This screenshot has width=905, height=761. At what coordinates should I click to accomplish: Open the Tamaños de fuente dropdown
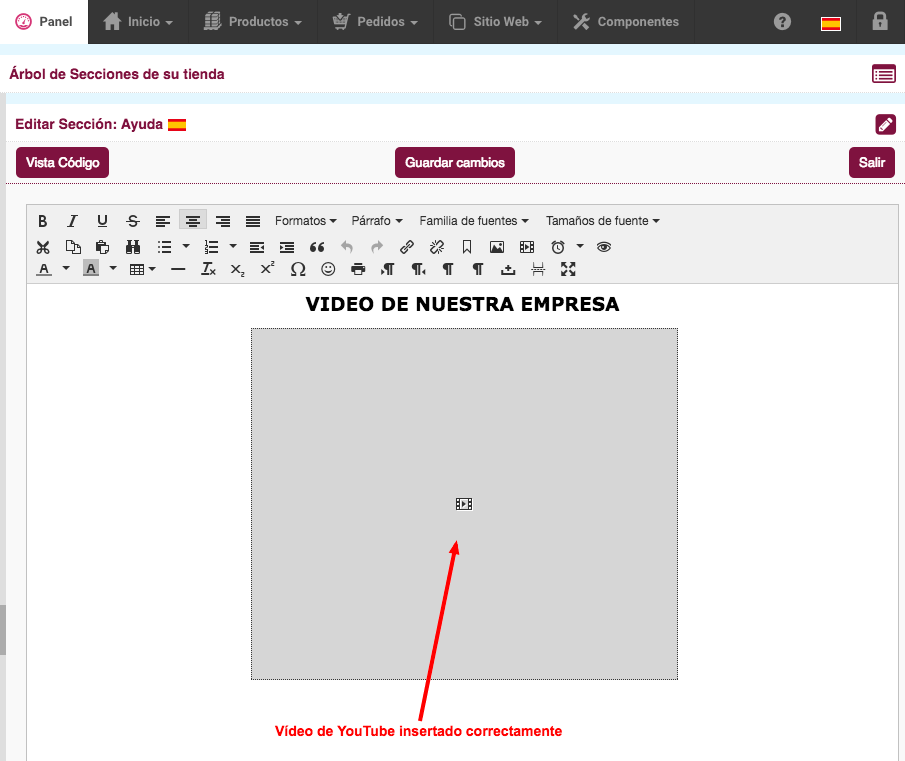click(603, 221)
